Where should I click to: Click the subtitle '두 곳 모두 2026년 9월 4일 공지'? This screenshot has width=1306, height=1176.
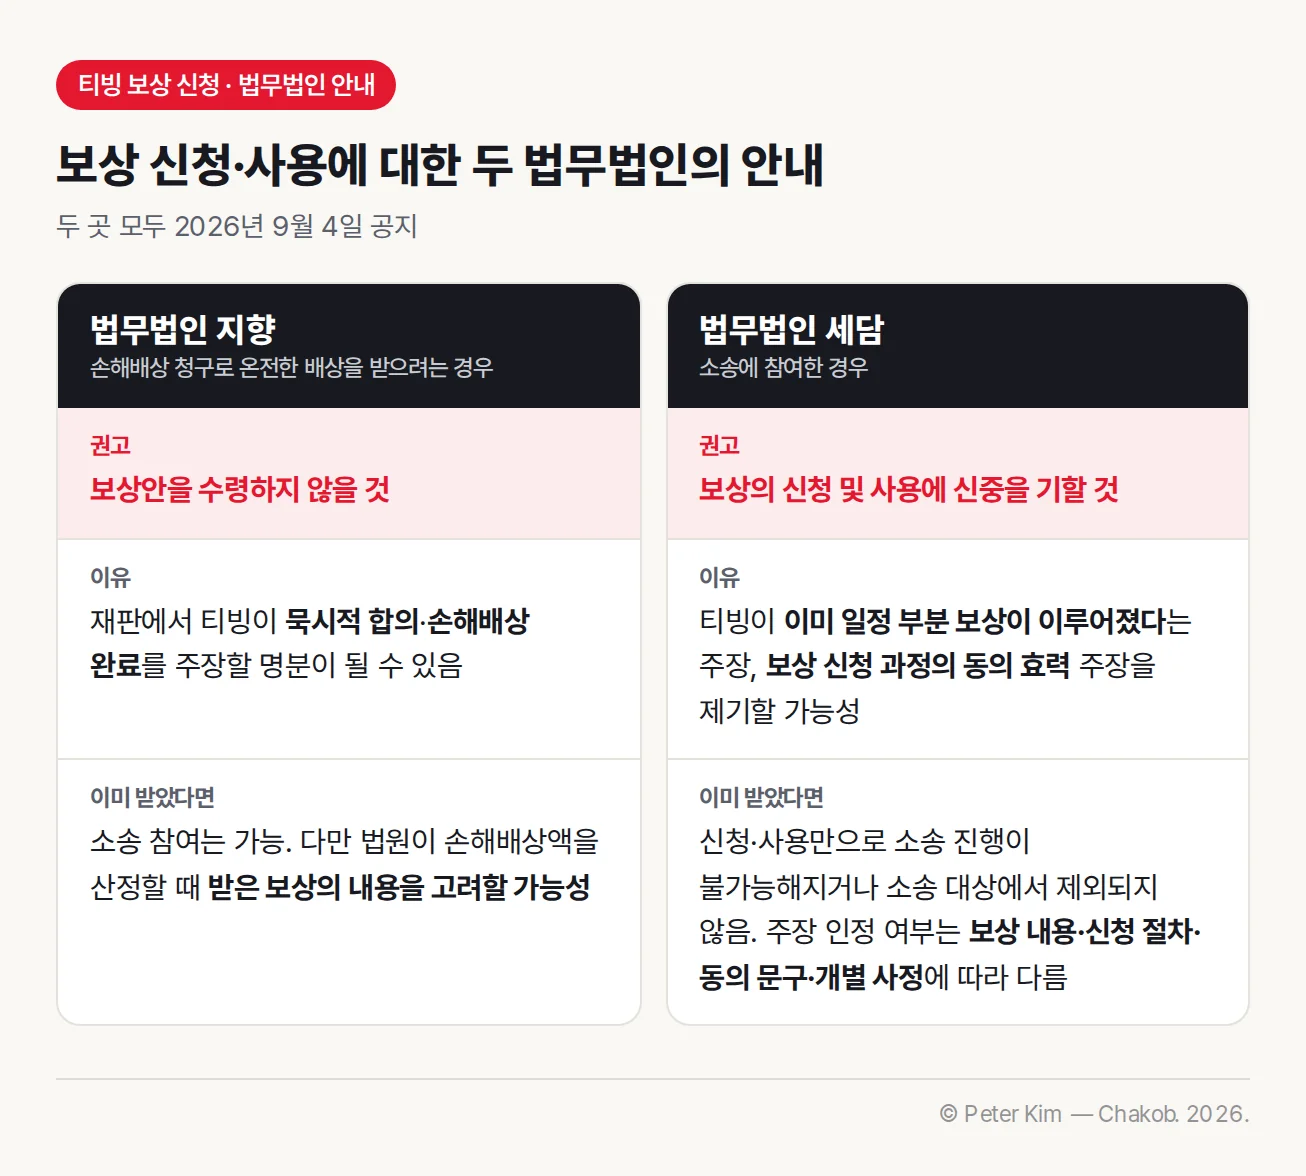click(x=237, y=226)
